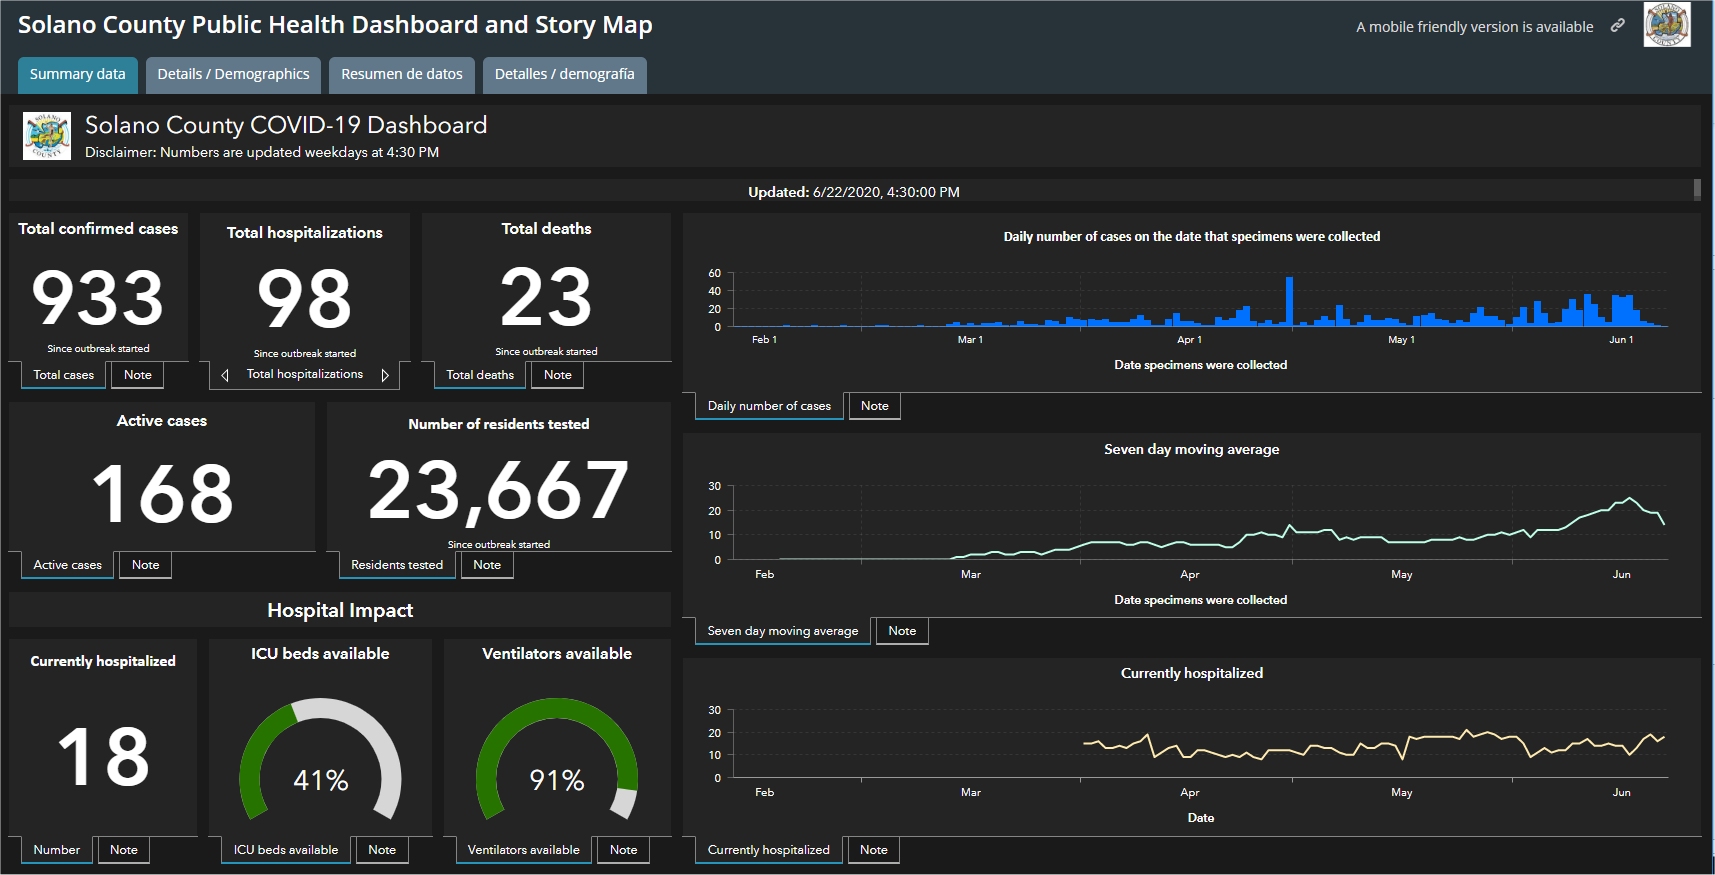This screenshot has width=1715, height=875.
Task: Select the Detalles / demografía tab
Action: click(x=564, y=75)
